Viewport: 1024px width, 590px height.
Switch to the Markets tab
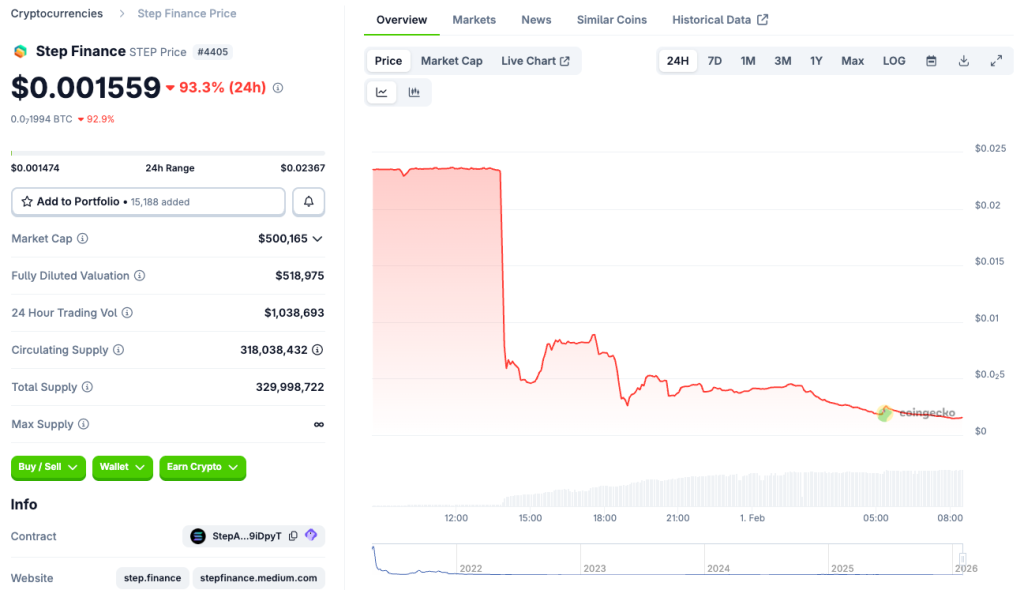point(474,19)
